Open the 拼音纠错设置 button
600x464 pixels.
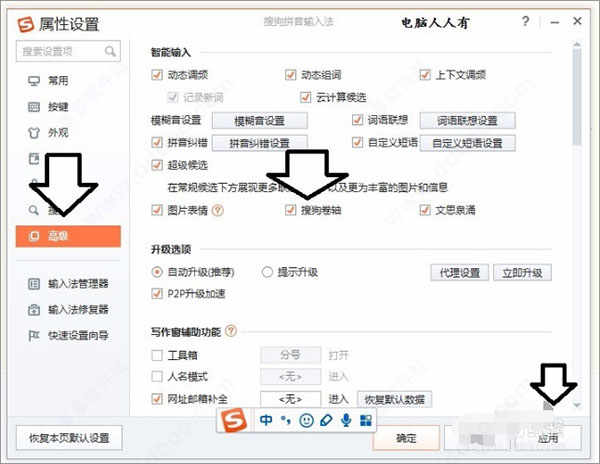[260, 143]
